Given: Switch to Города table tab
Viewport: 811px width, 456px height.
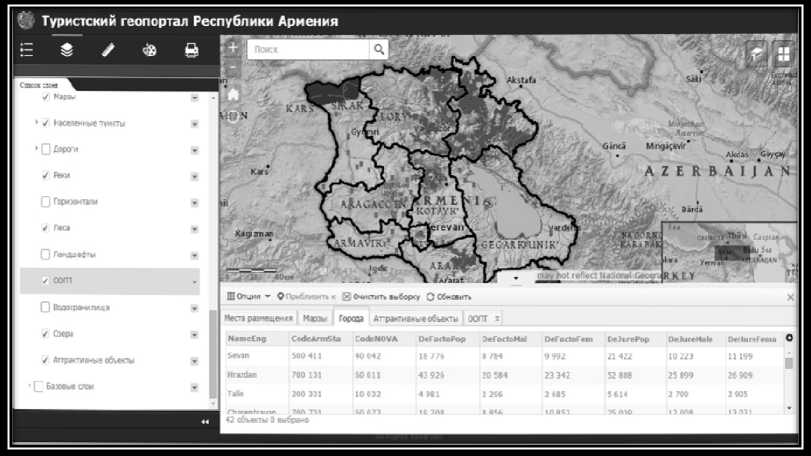Looking at the screenshot, I should [x=351, y=318].
